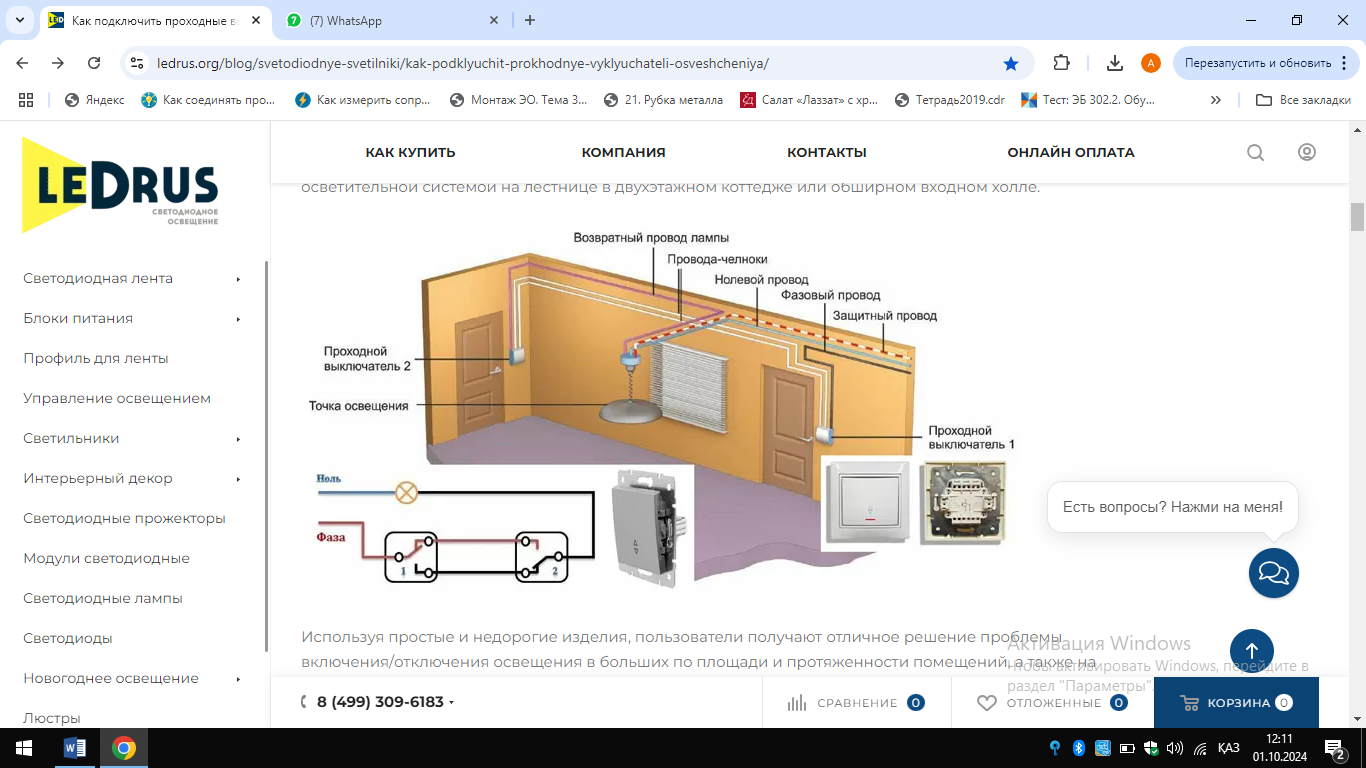The width and height of the screenshot is (1366, 768).
Task: Click the Bluetooth tray icon
Action: point(1079,748)
